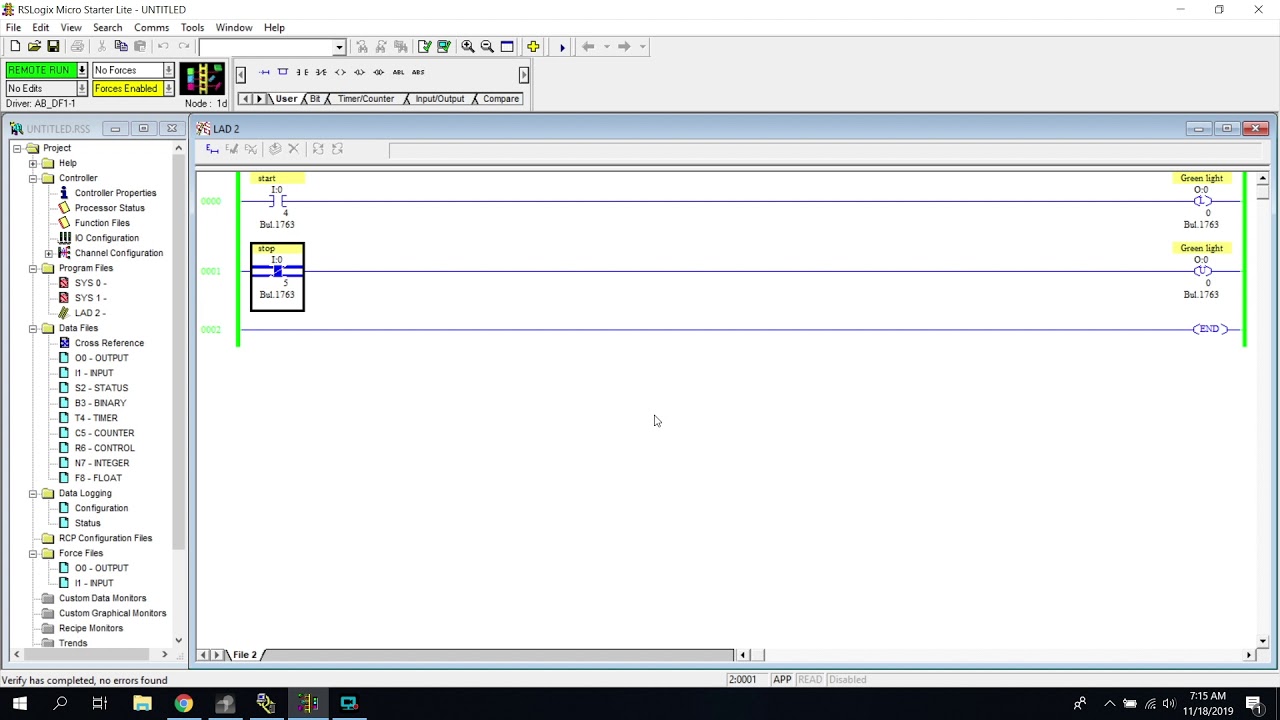1280x720 pixels.
Task: Open the Forces Enabled dropdown
Action: [169, 89]
